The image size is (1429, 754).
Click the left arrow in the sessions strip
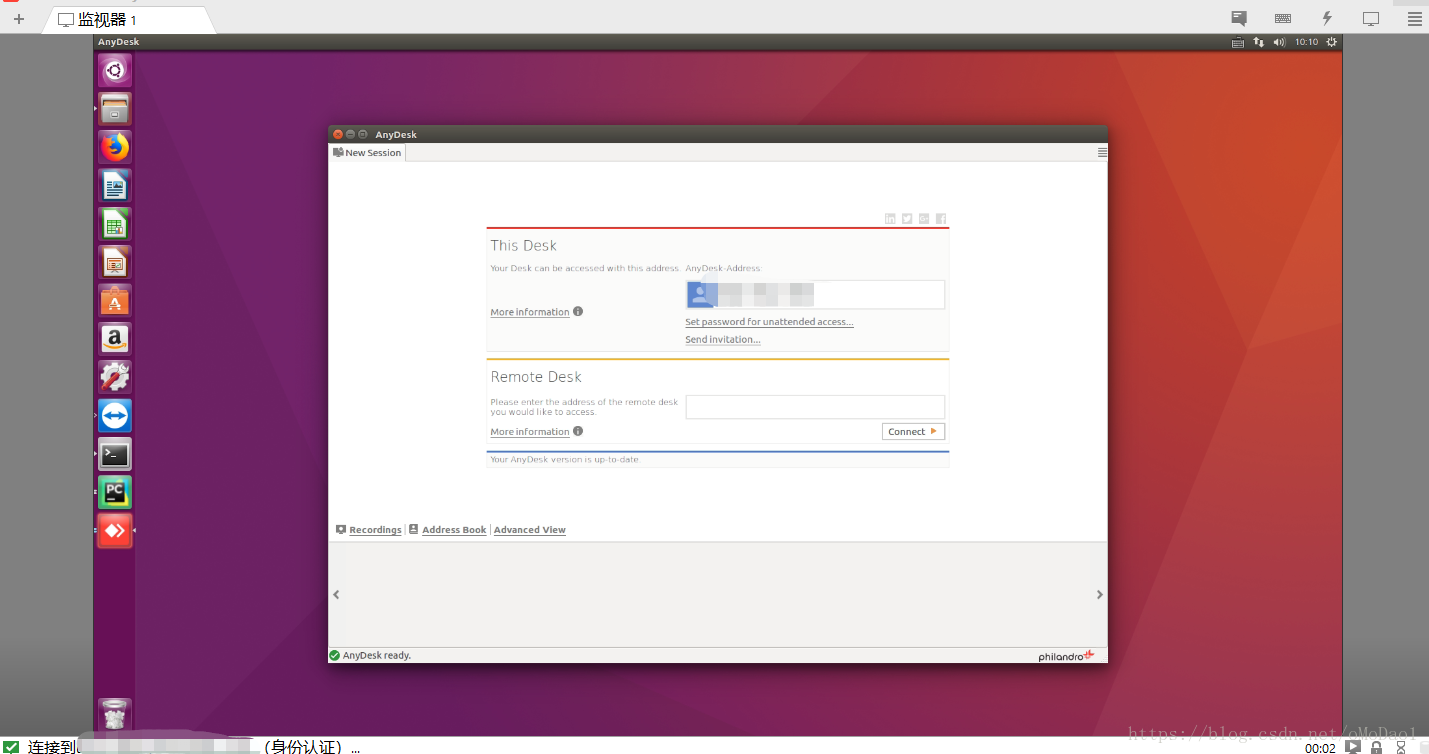[336, 594]
